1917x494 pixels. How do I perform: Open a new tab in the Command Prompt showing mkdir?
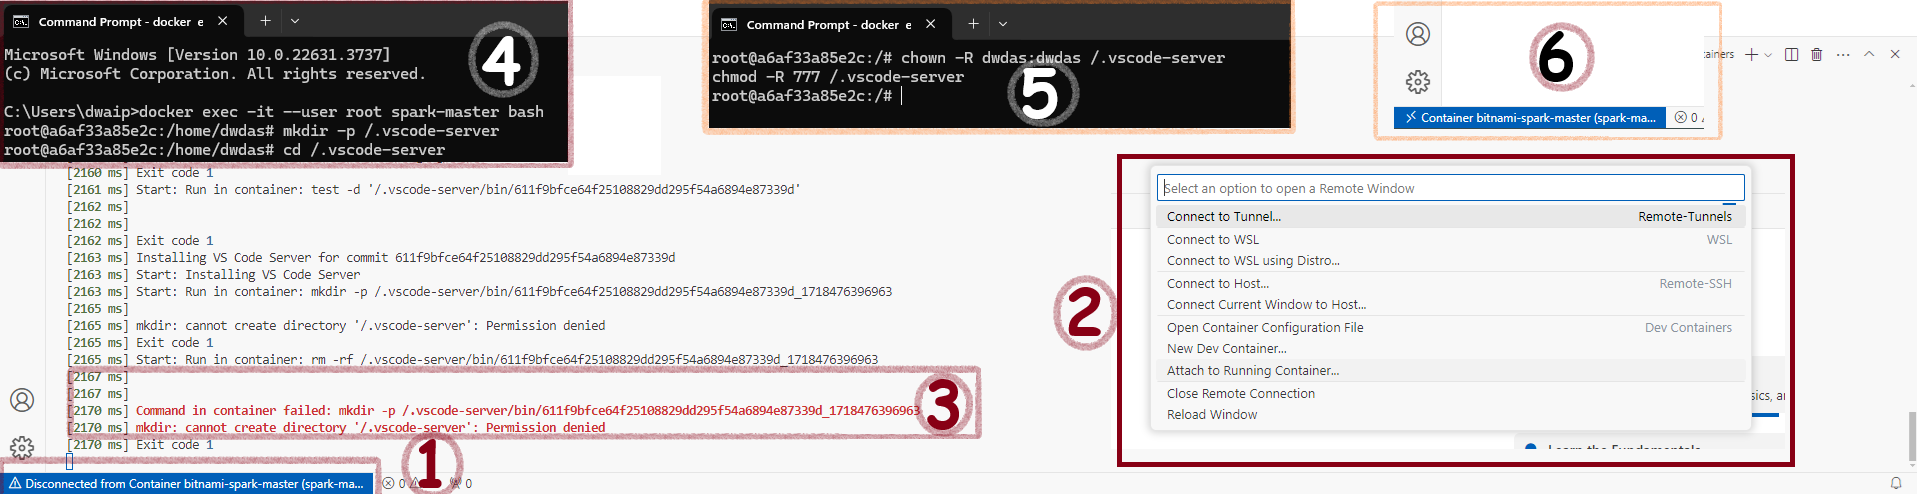tap(265, 21)
